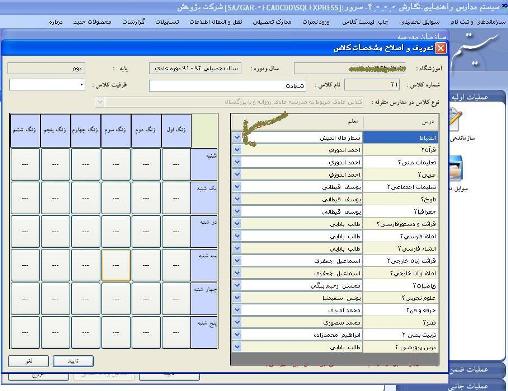
Task: Click the سه شنبه زنگ سوم schedule cell
Action: tap(116, 265)
